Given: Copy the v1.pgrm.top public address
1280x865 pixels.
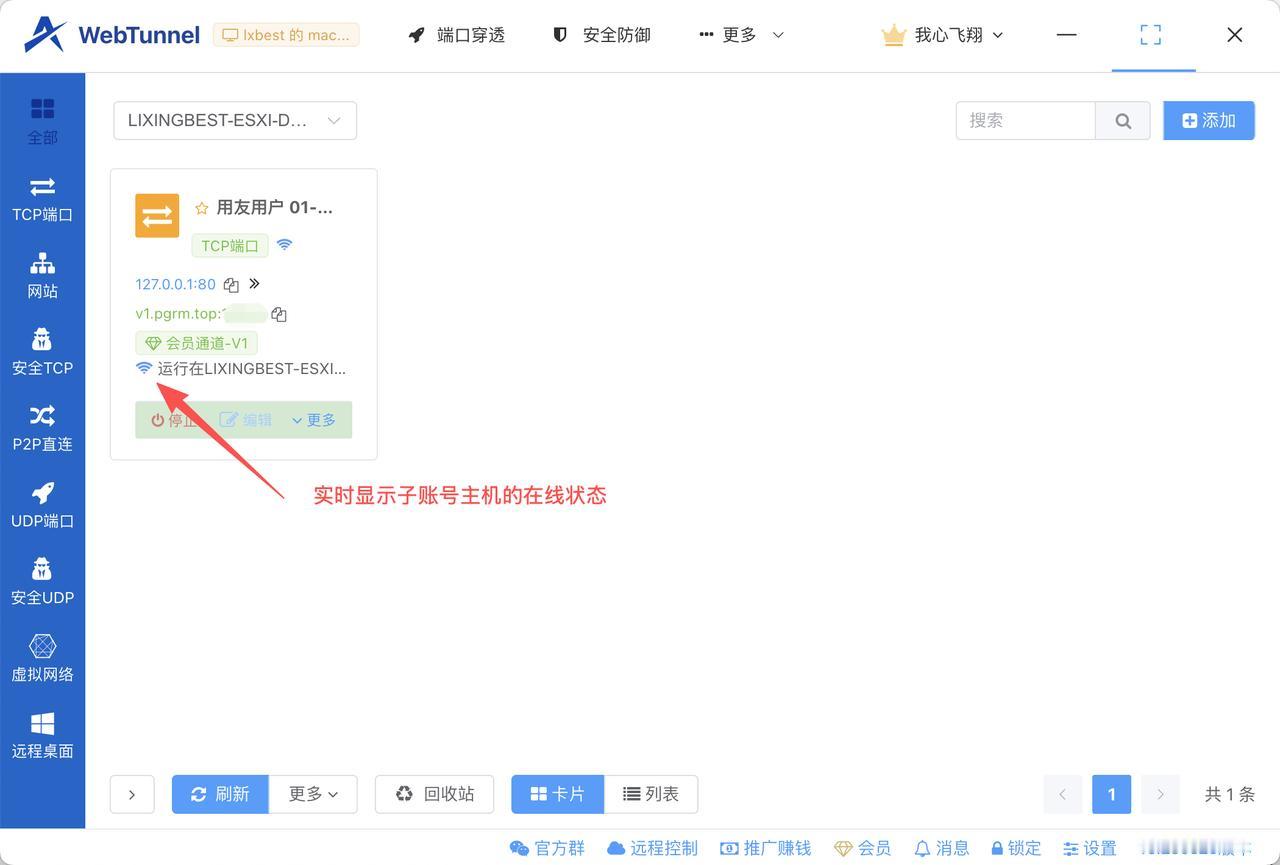Looking at the screenshot, I should (x=279, y=314).
